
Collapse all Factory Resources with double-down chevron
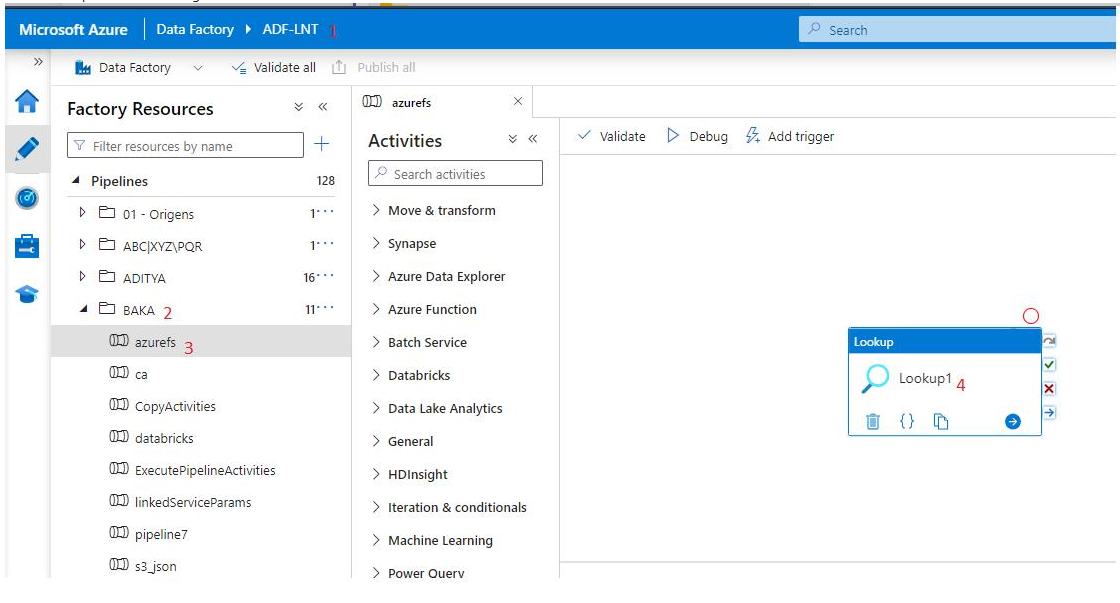299,107
